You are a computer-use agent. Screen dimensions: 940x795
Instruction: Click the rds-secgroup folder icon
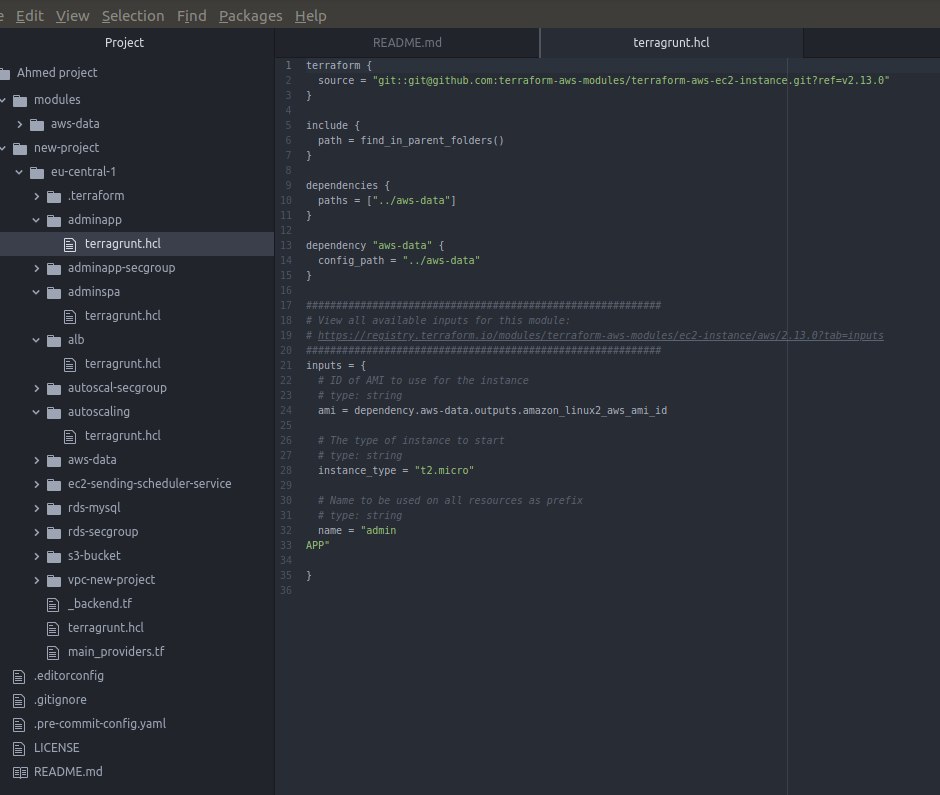pos(54,532)
